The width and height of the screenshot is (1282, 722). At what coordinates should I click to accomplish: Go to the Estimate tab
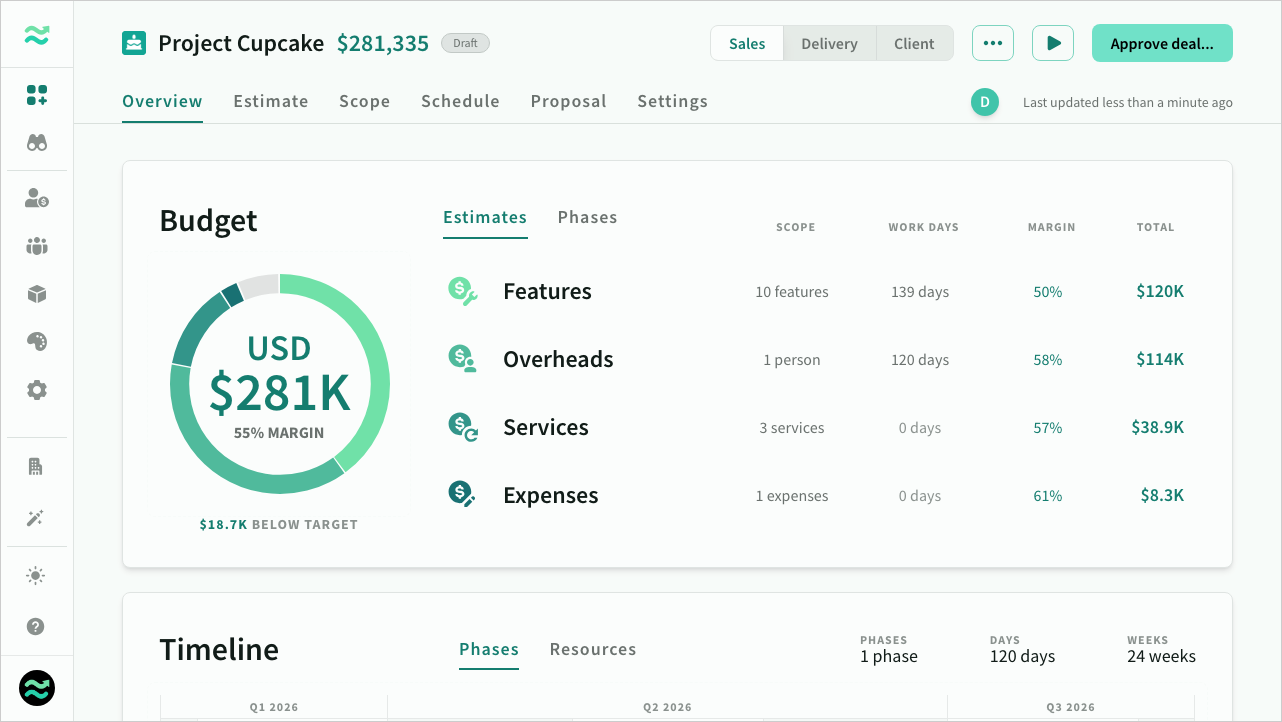point(271,101)
